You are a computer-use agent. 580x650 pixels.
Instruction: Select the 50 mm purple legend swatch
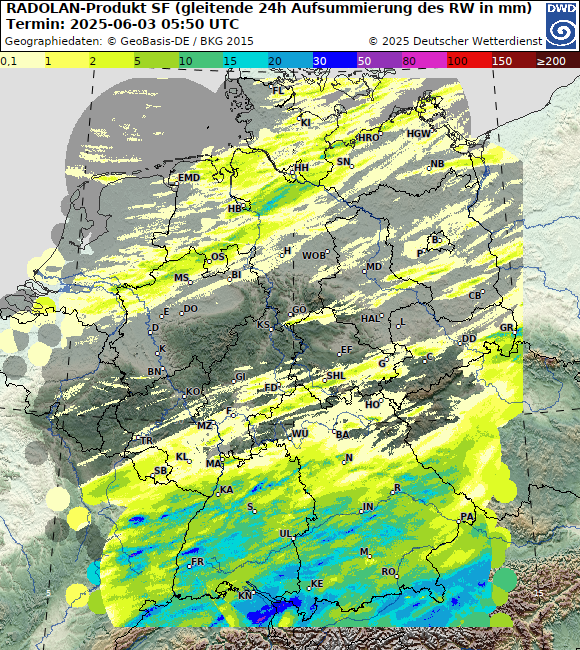379,61
